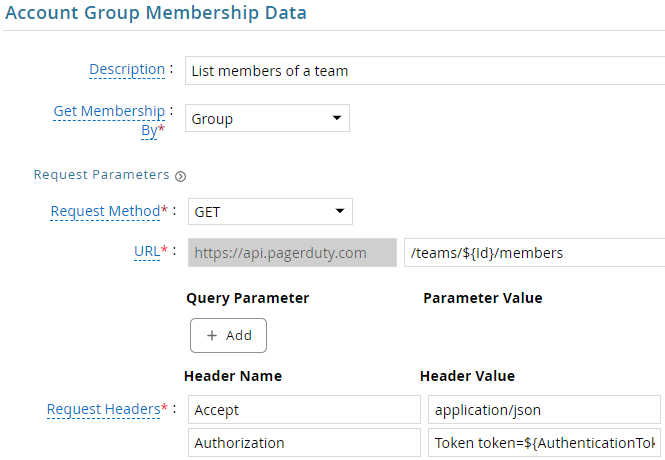Click the Account Group Membership Data heading
This screenshot has width=665, height=460.
coord(156,13)
